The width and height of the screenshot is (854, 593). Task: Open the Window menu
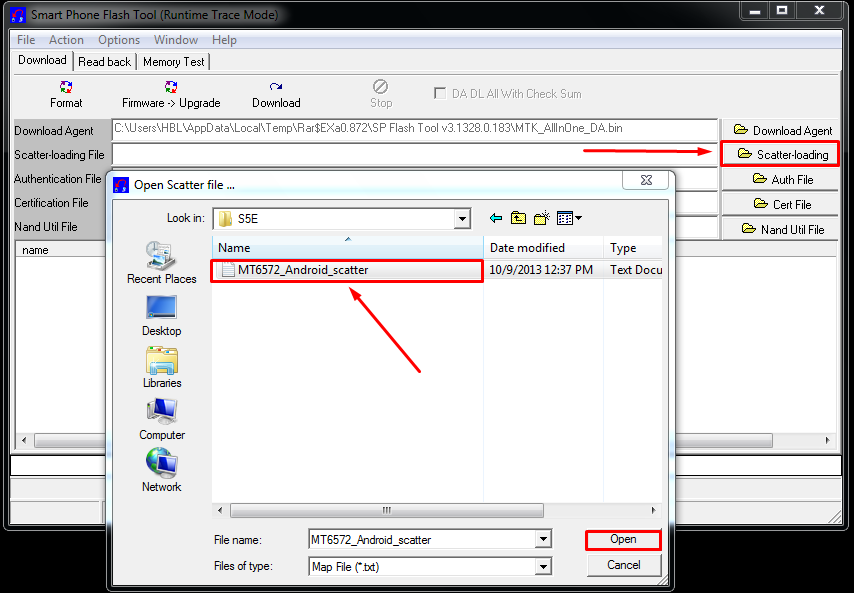tap(176, 40)
